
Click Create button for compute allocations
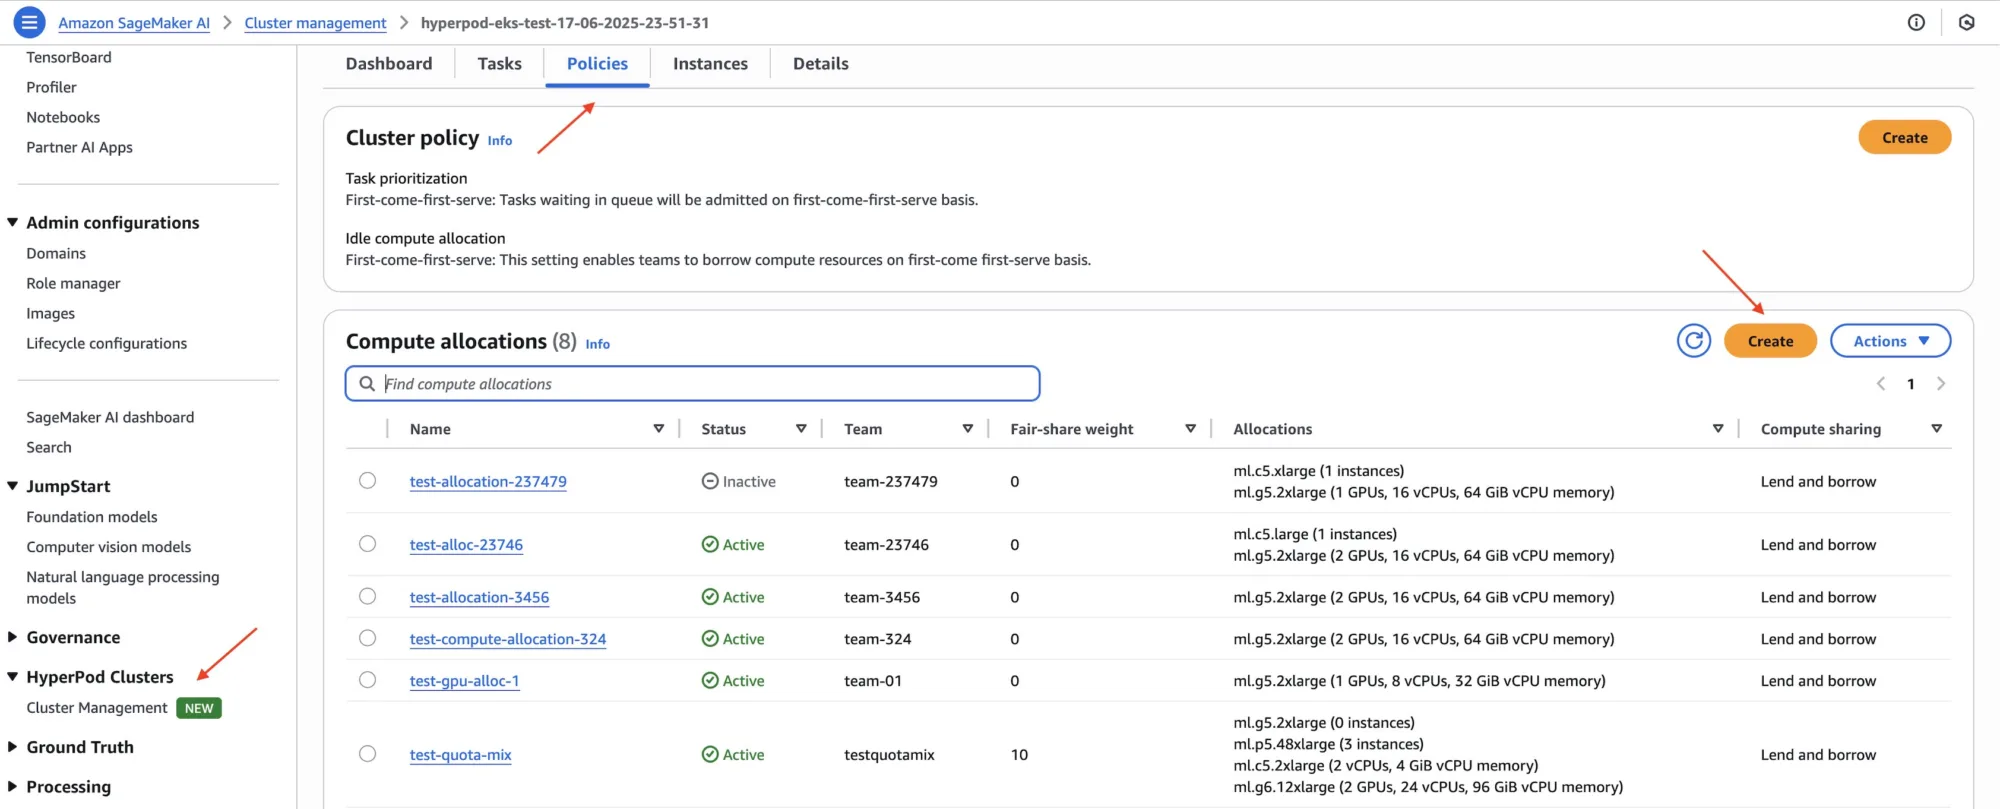(1770, 341)
